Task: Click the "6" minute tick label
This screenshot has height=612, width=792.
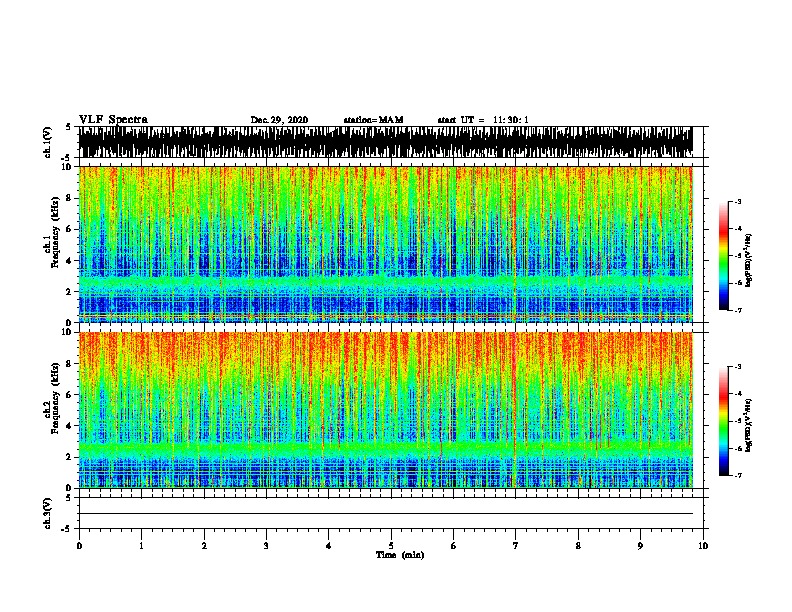Action: coord(454,546)
